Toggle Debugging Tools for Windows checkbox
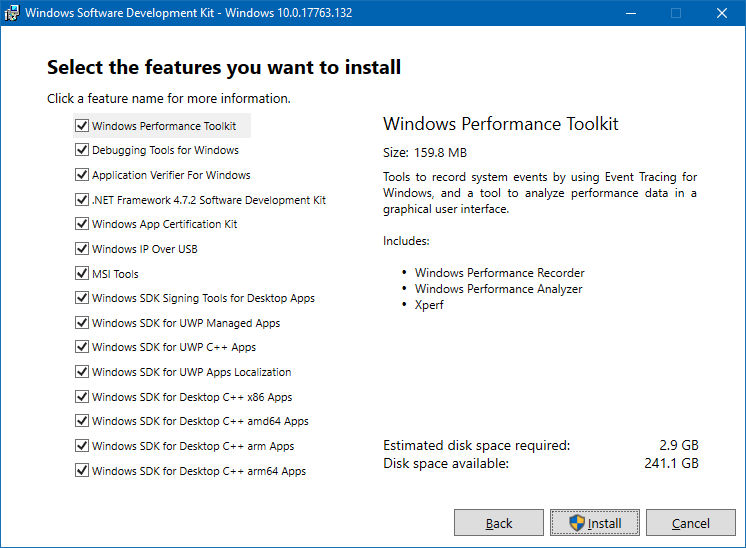Screen dimensions: 746x548 [x=82, y=151]
